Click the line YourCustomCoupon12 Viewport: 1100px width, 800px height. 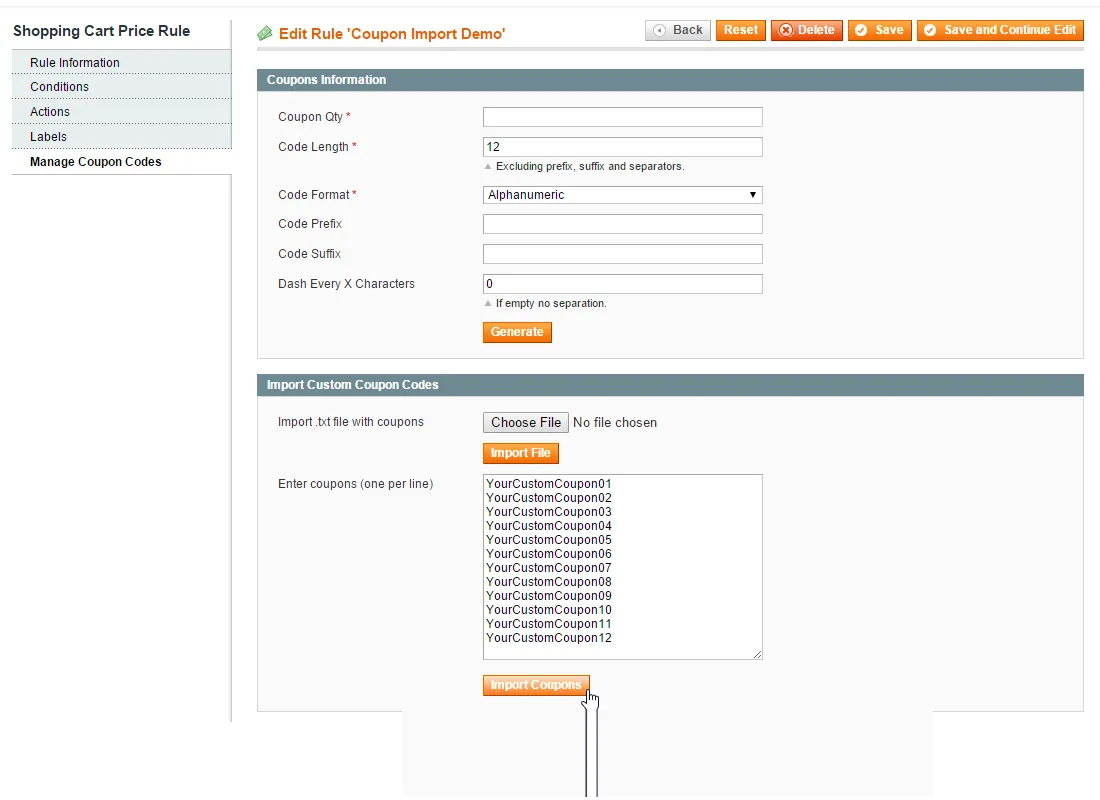point(549,638)
